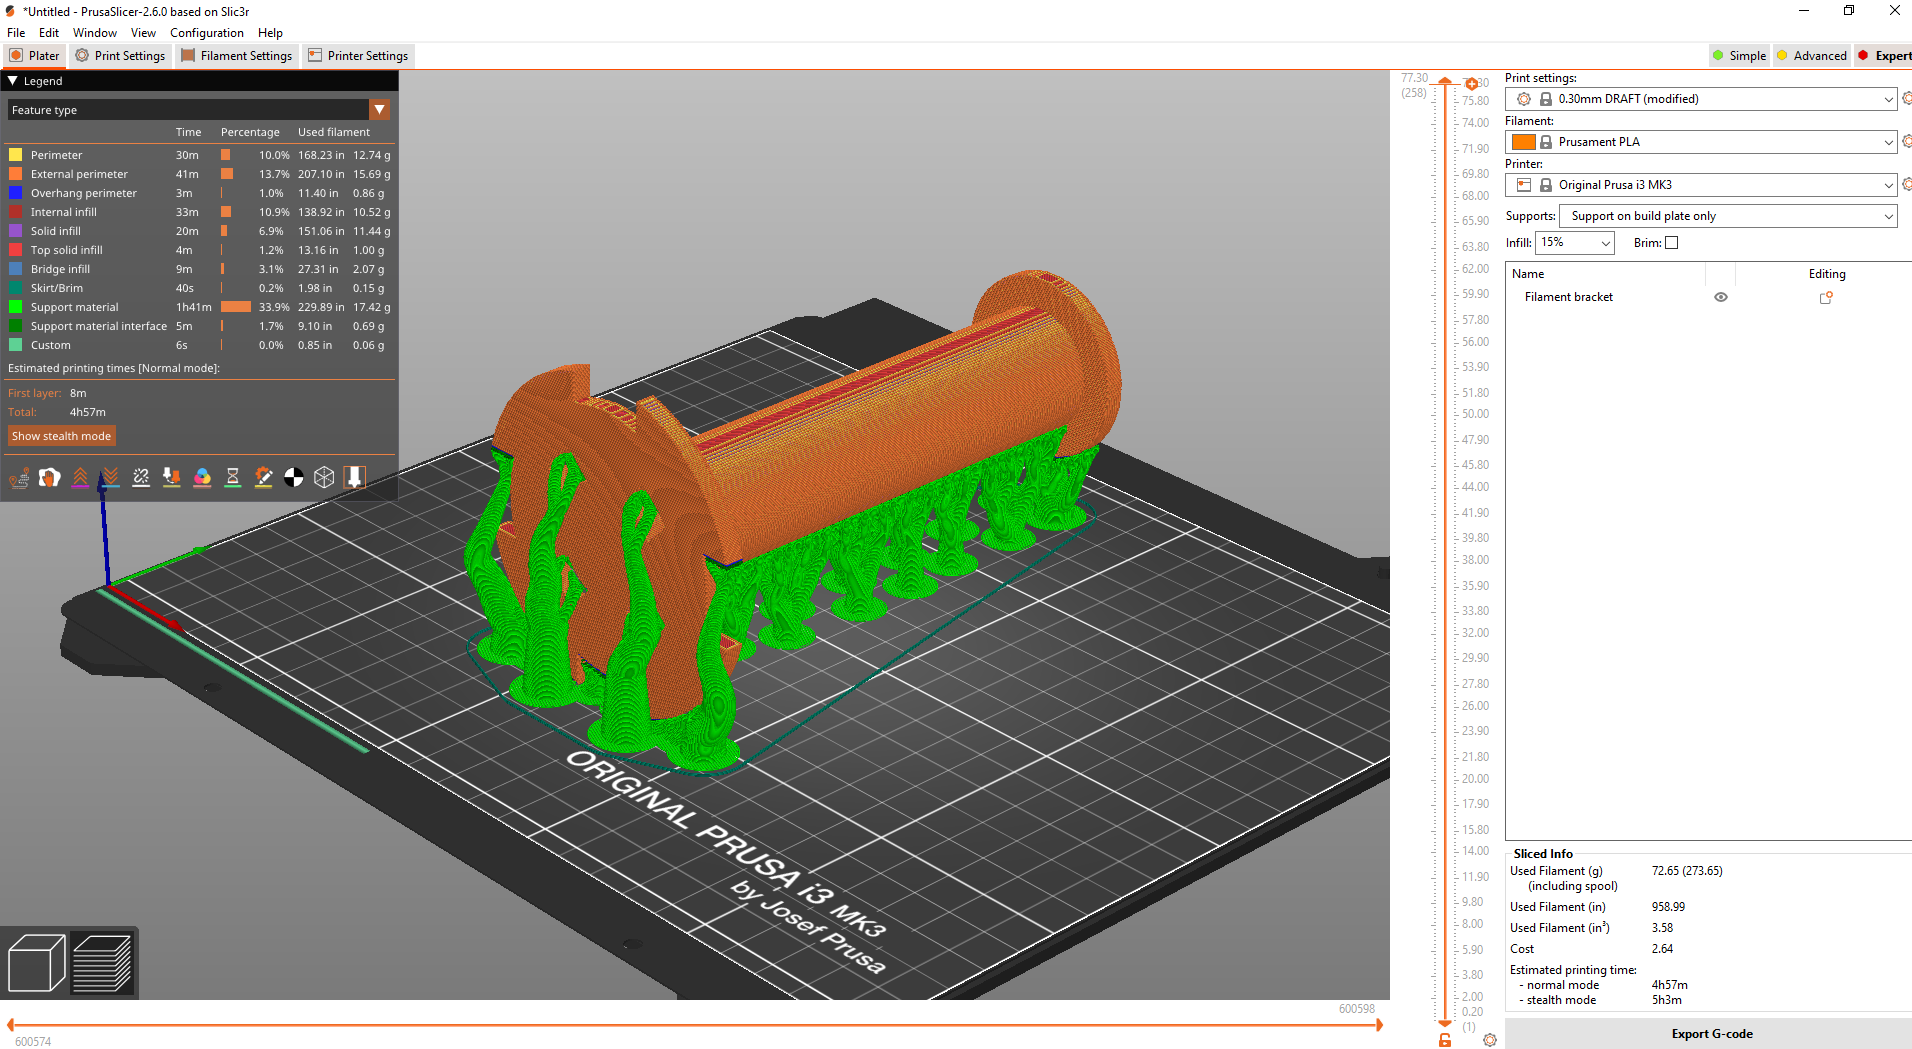The height and width of the screenshot is (1049, 1912).
Task: Click Export G-code button
Action: click(1711, 1034)
